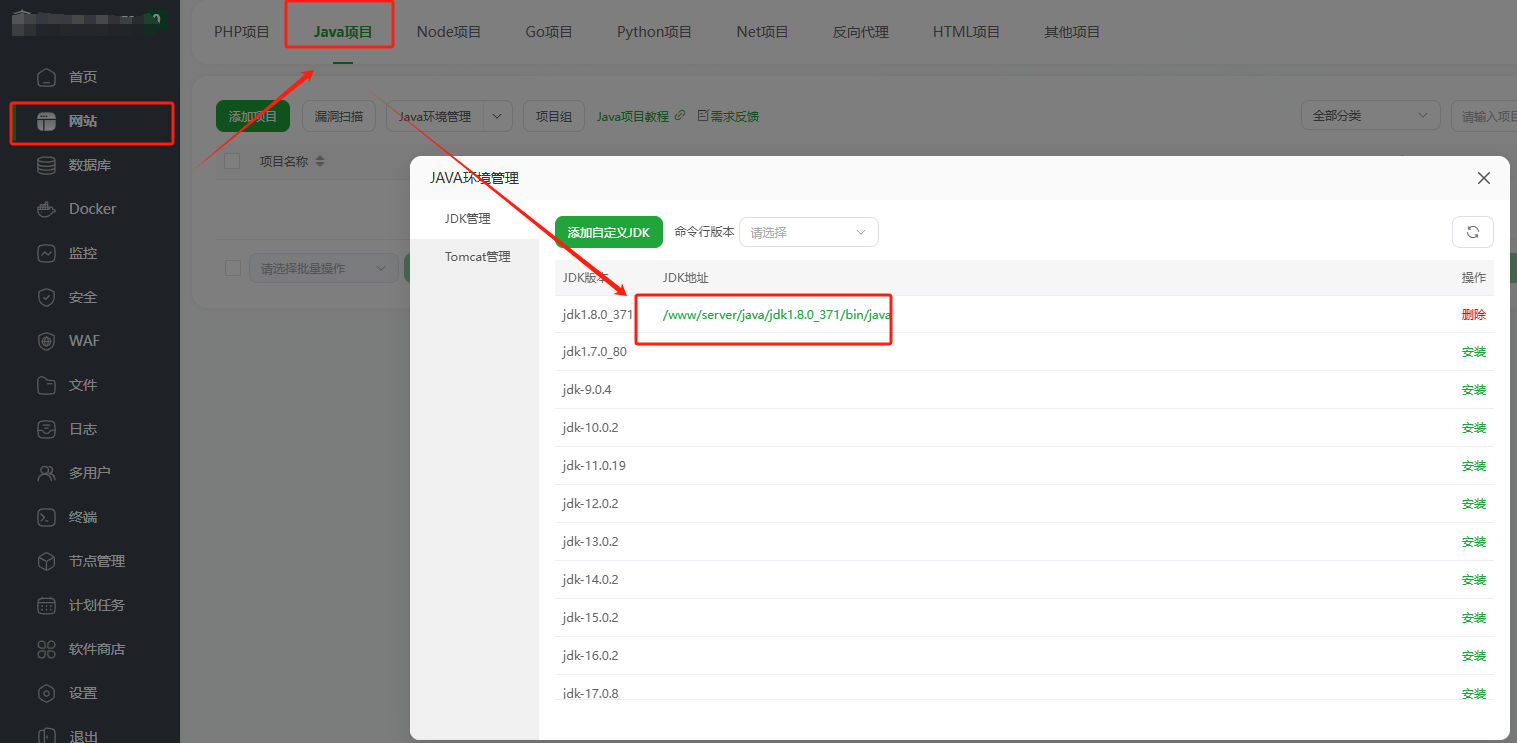Screen dimensions: 1517x743
Task: Open the 命令行版本 dropdown
Action: click(x=808, y=232)
